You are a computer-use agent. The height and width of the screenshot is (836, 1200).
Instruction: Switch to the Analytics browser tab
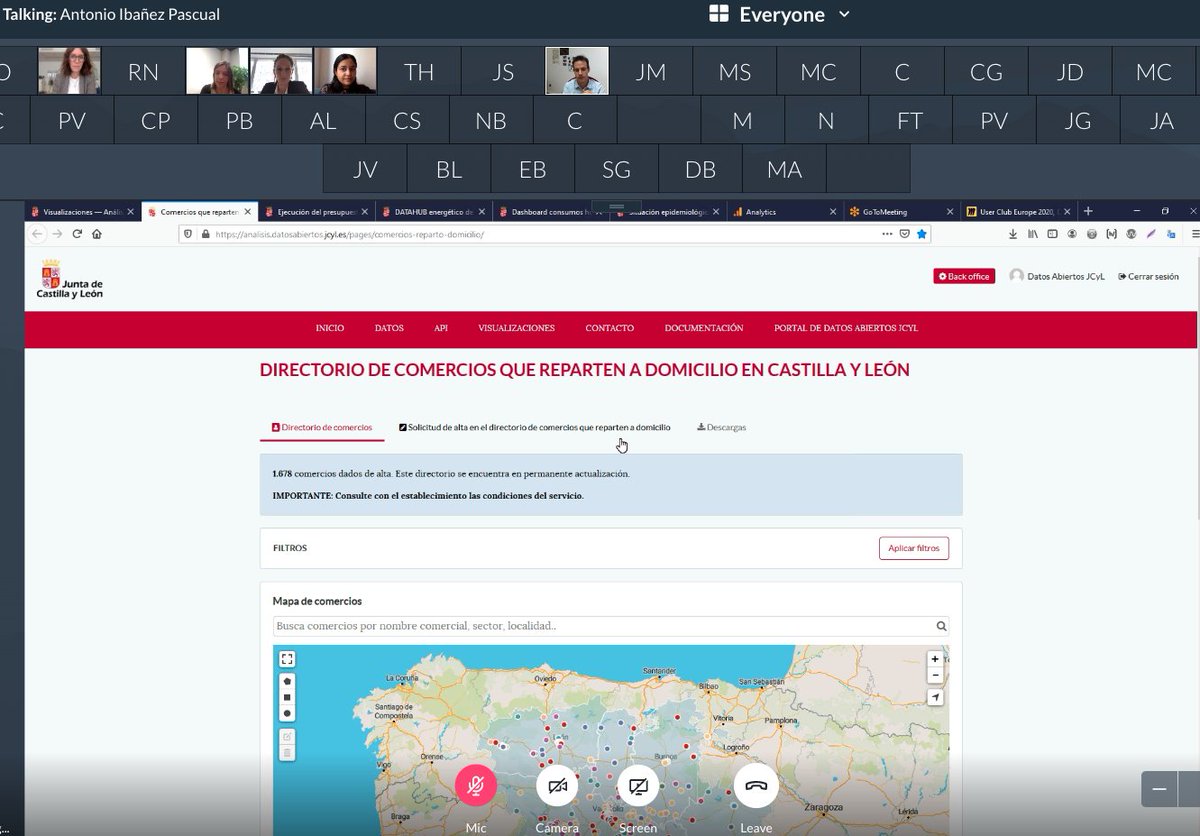click(784, 212)
